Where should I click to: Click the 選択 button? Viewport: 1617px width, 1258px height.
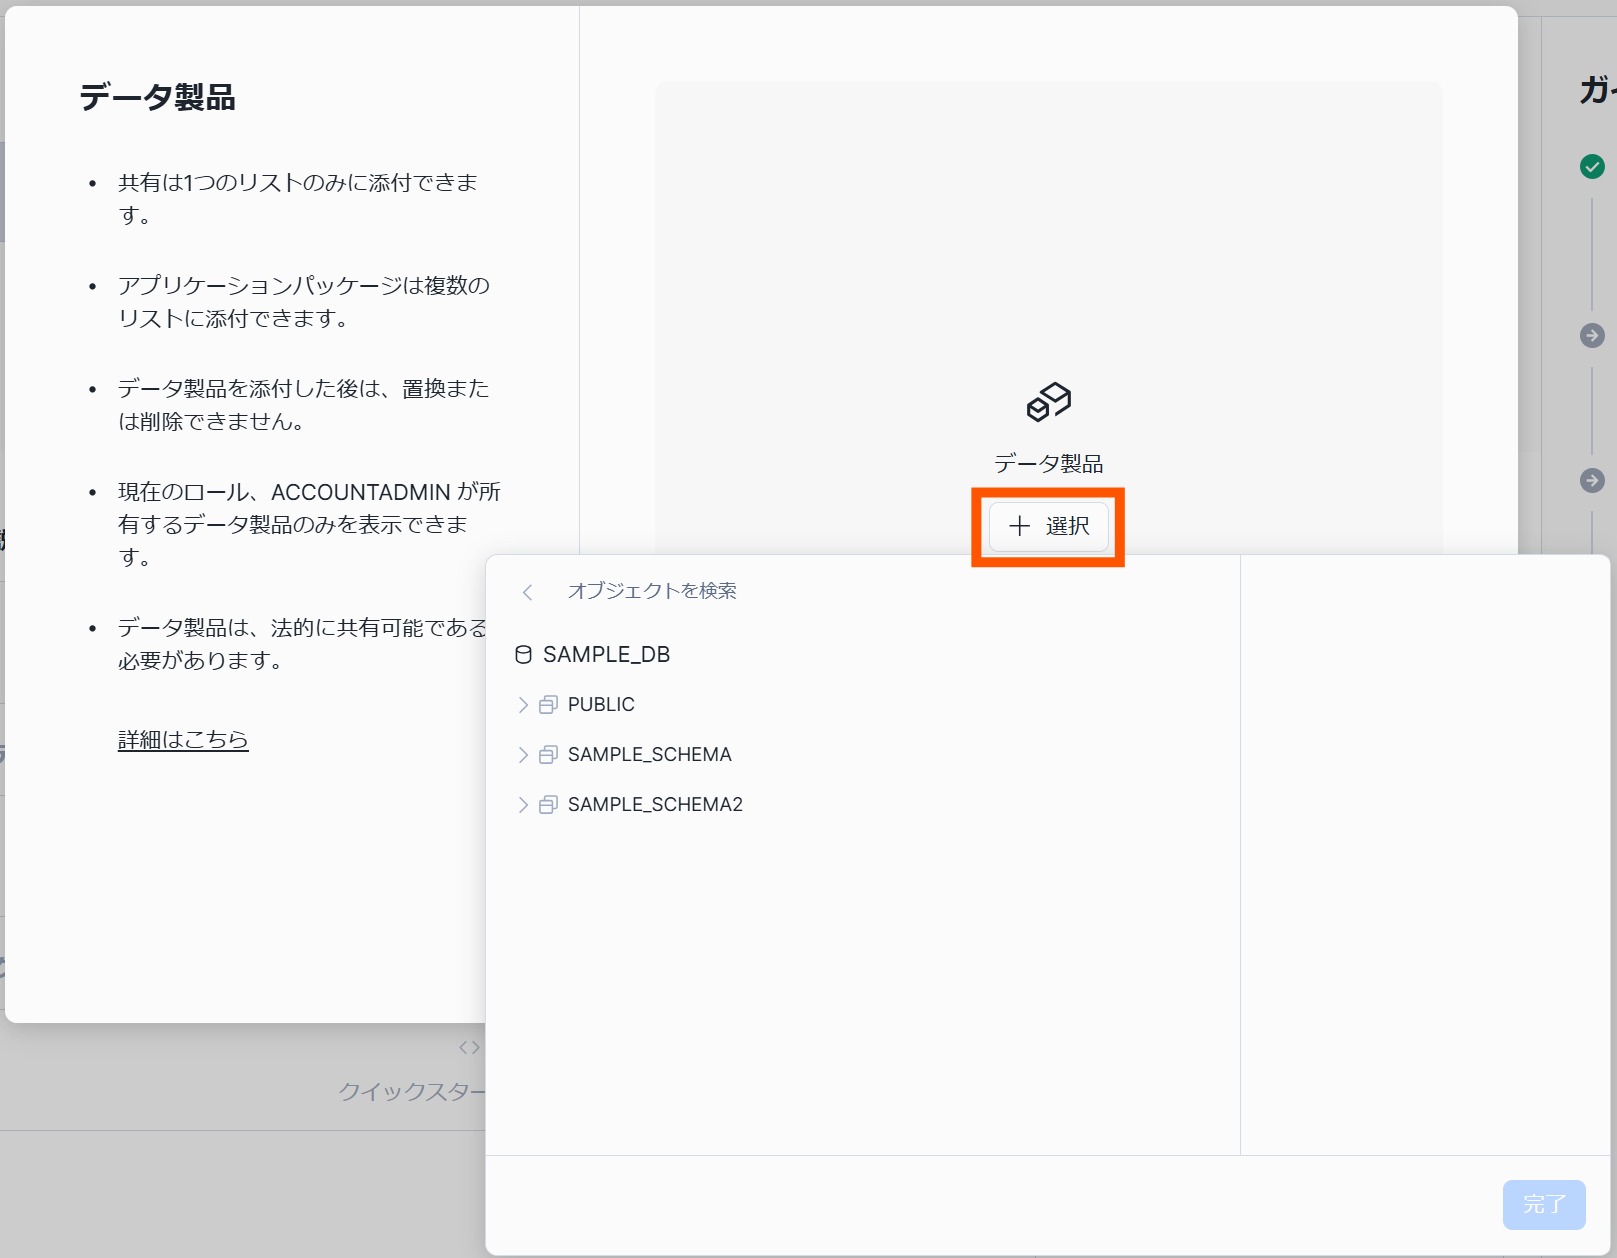[1048, 527]
